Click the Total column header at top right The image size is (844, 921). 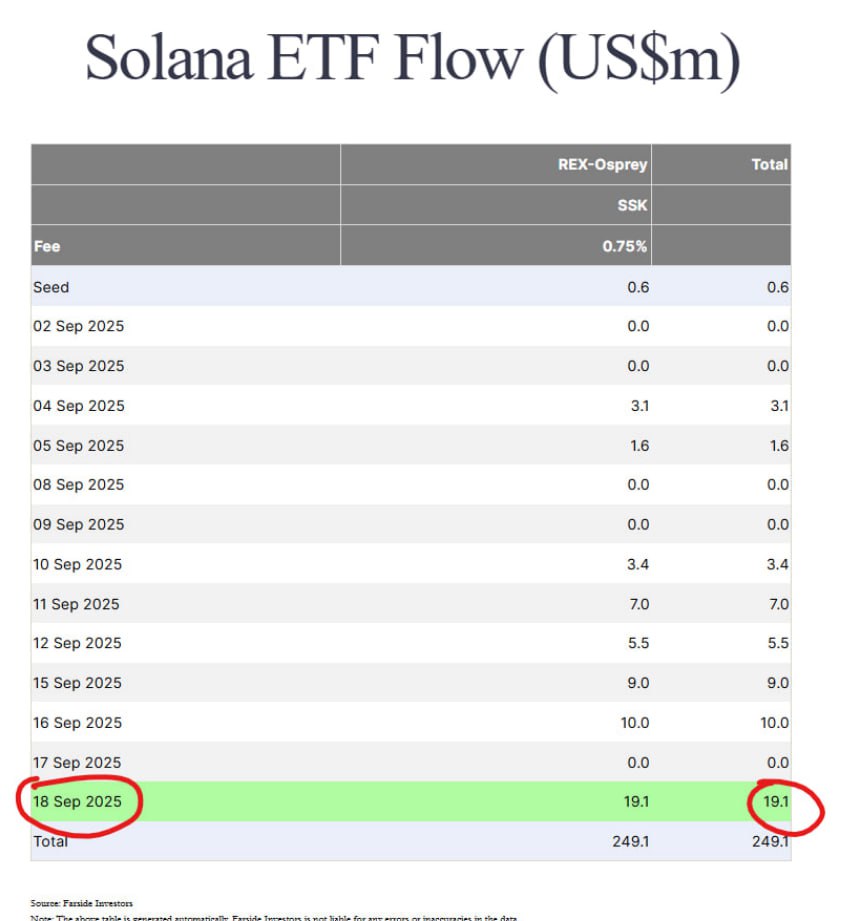(769, 164)
